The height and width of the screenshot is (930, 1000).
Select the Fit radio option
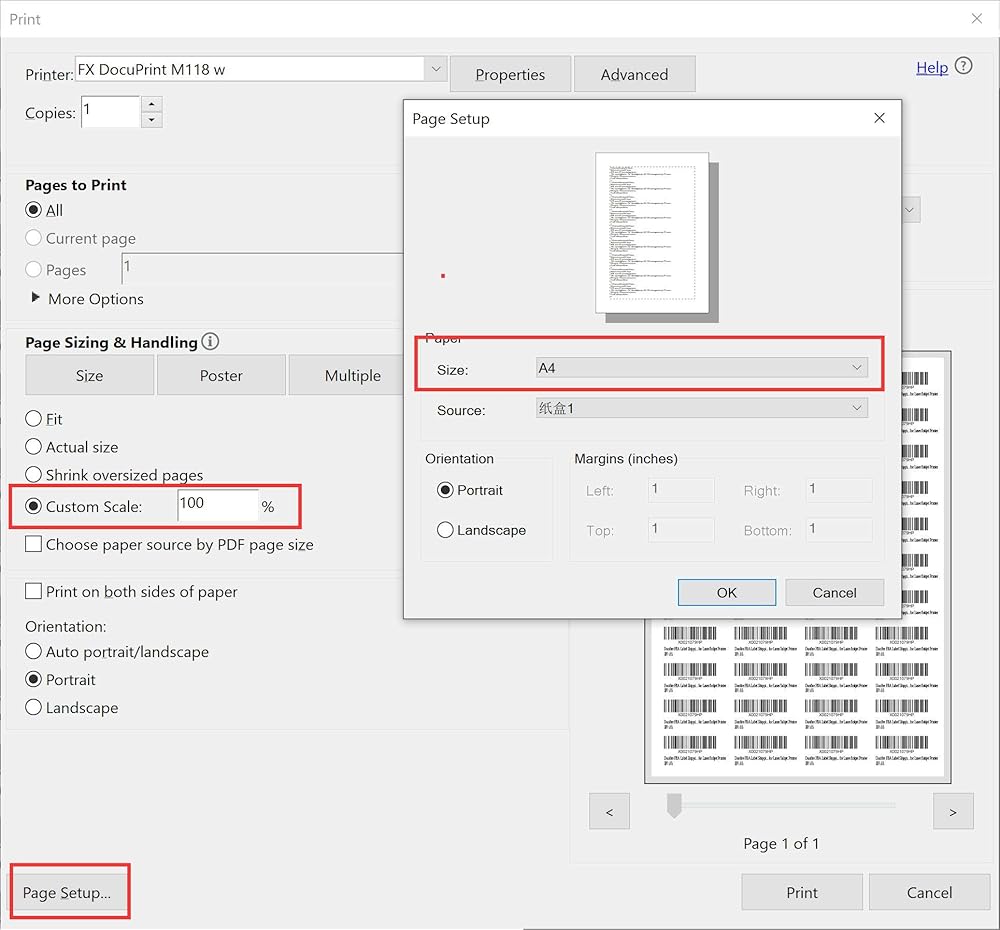(x=34, y=419)
